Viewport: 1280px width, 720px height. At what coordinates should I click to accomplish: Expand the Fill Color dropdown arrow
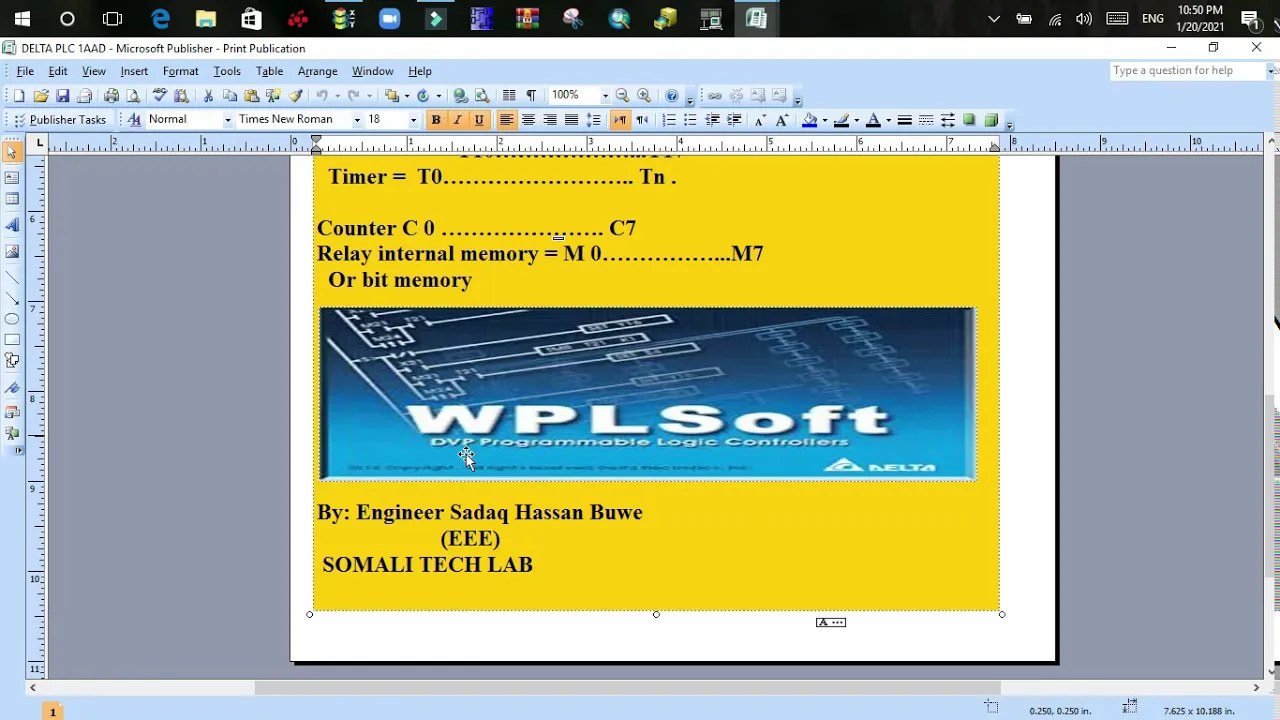click(x=824, y=120)
